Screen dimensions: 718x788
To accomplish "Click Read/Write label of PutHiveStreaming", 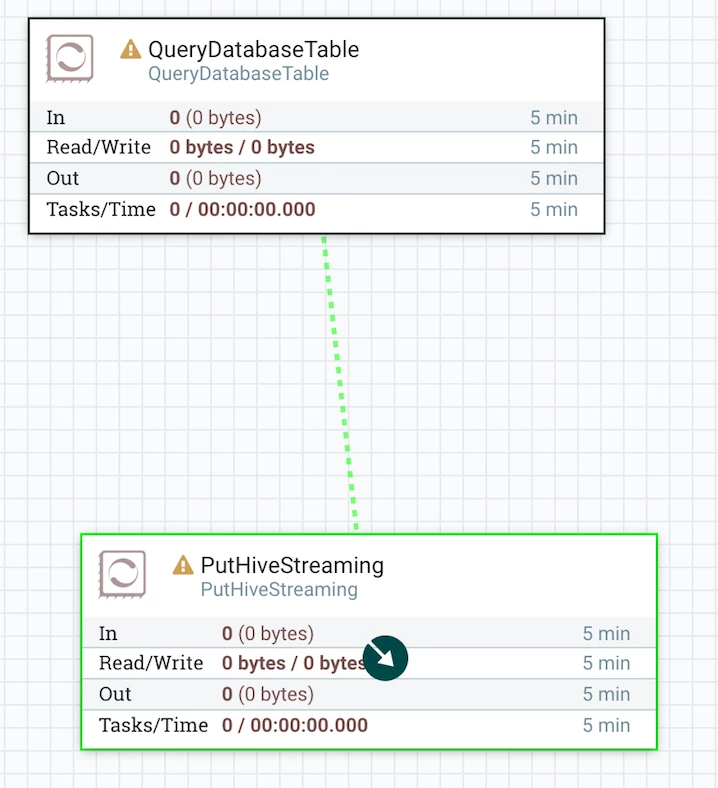I will [151, 663].
